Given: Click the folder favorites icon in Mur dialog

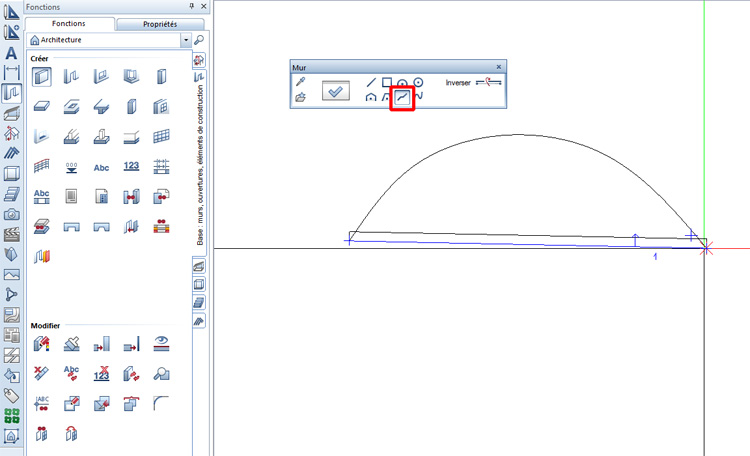Looking at the screenshot, I should [300, 97].
